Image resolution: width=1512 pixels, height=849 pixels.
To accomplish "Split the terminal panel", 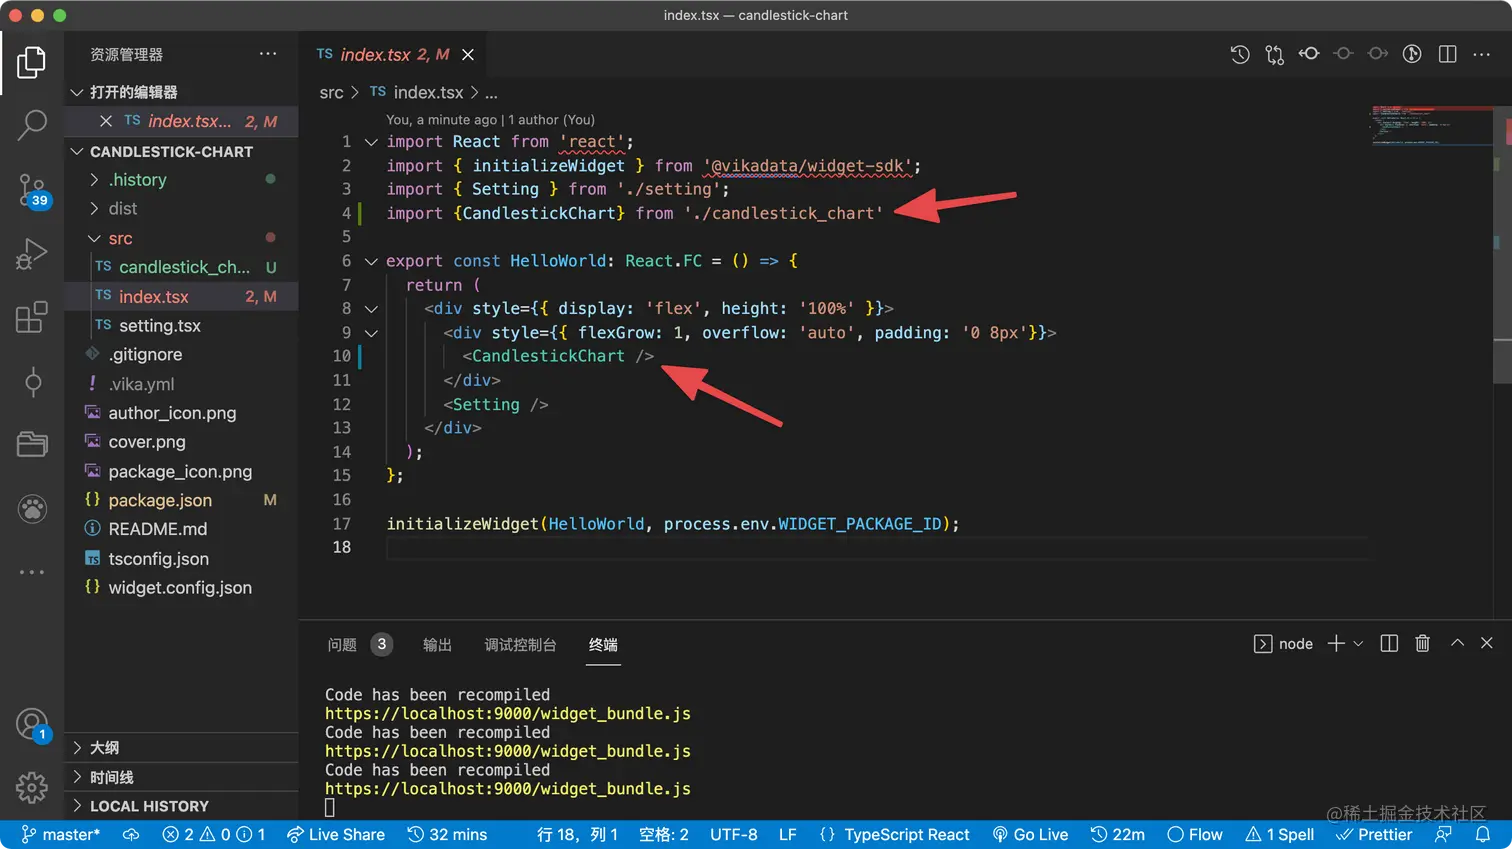I will click(x=1389, y=643).
